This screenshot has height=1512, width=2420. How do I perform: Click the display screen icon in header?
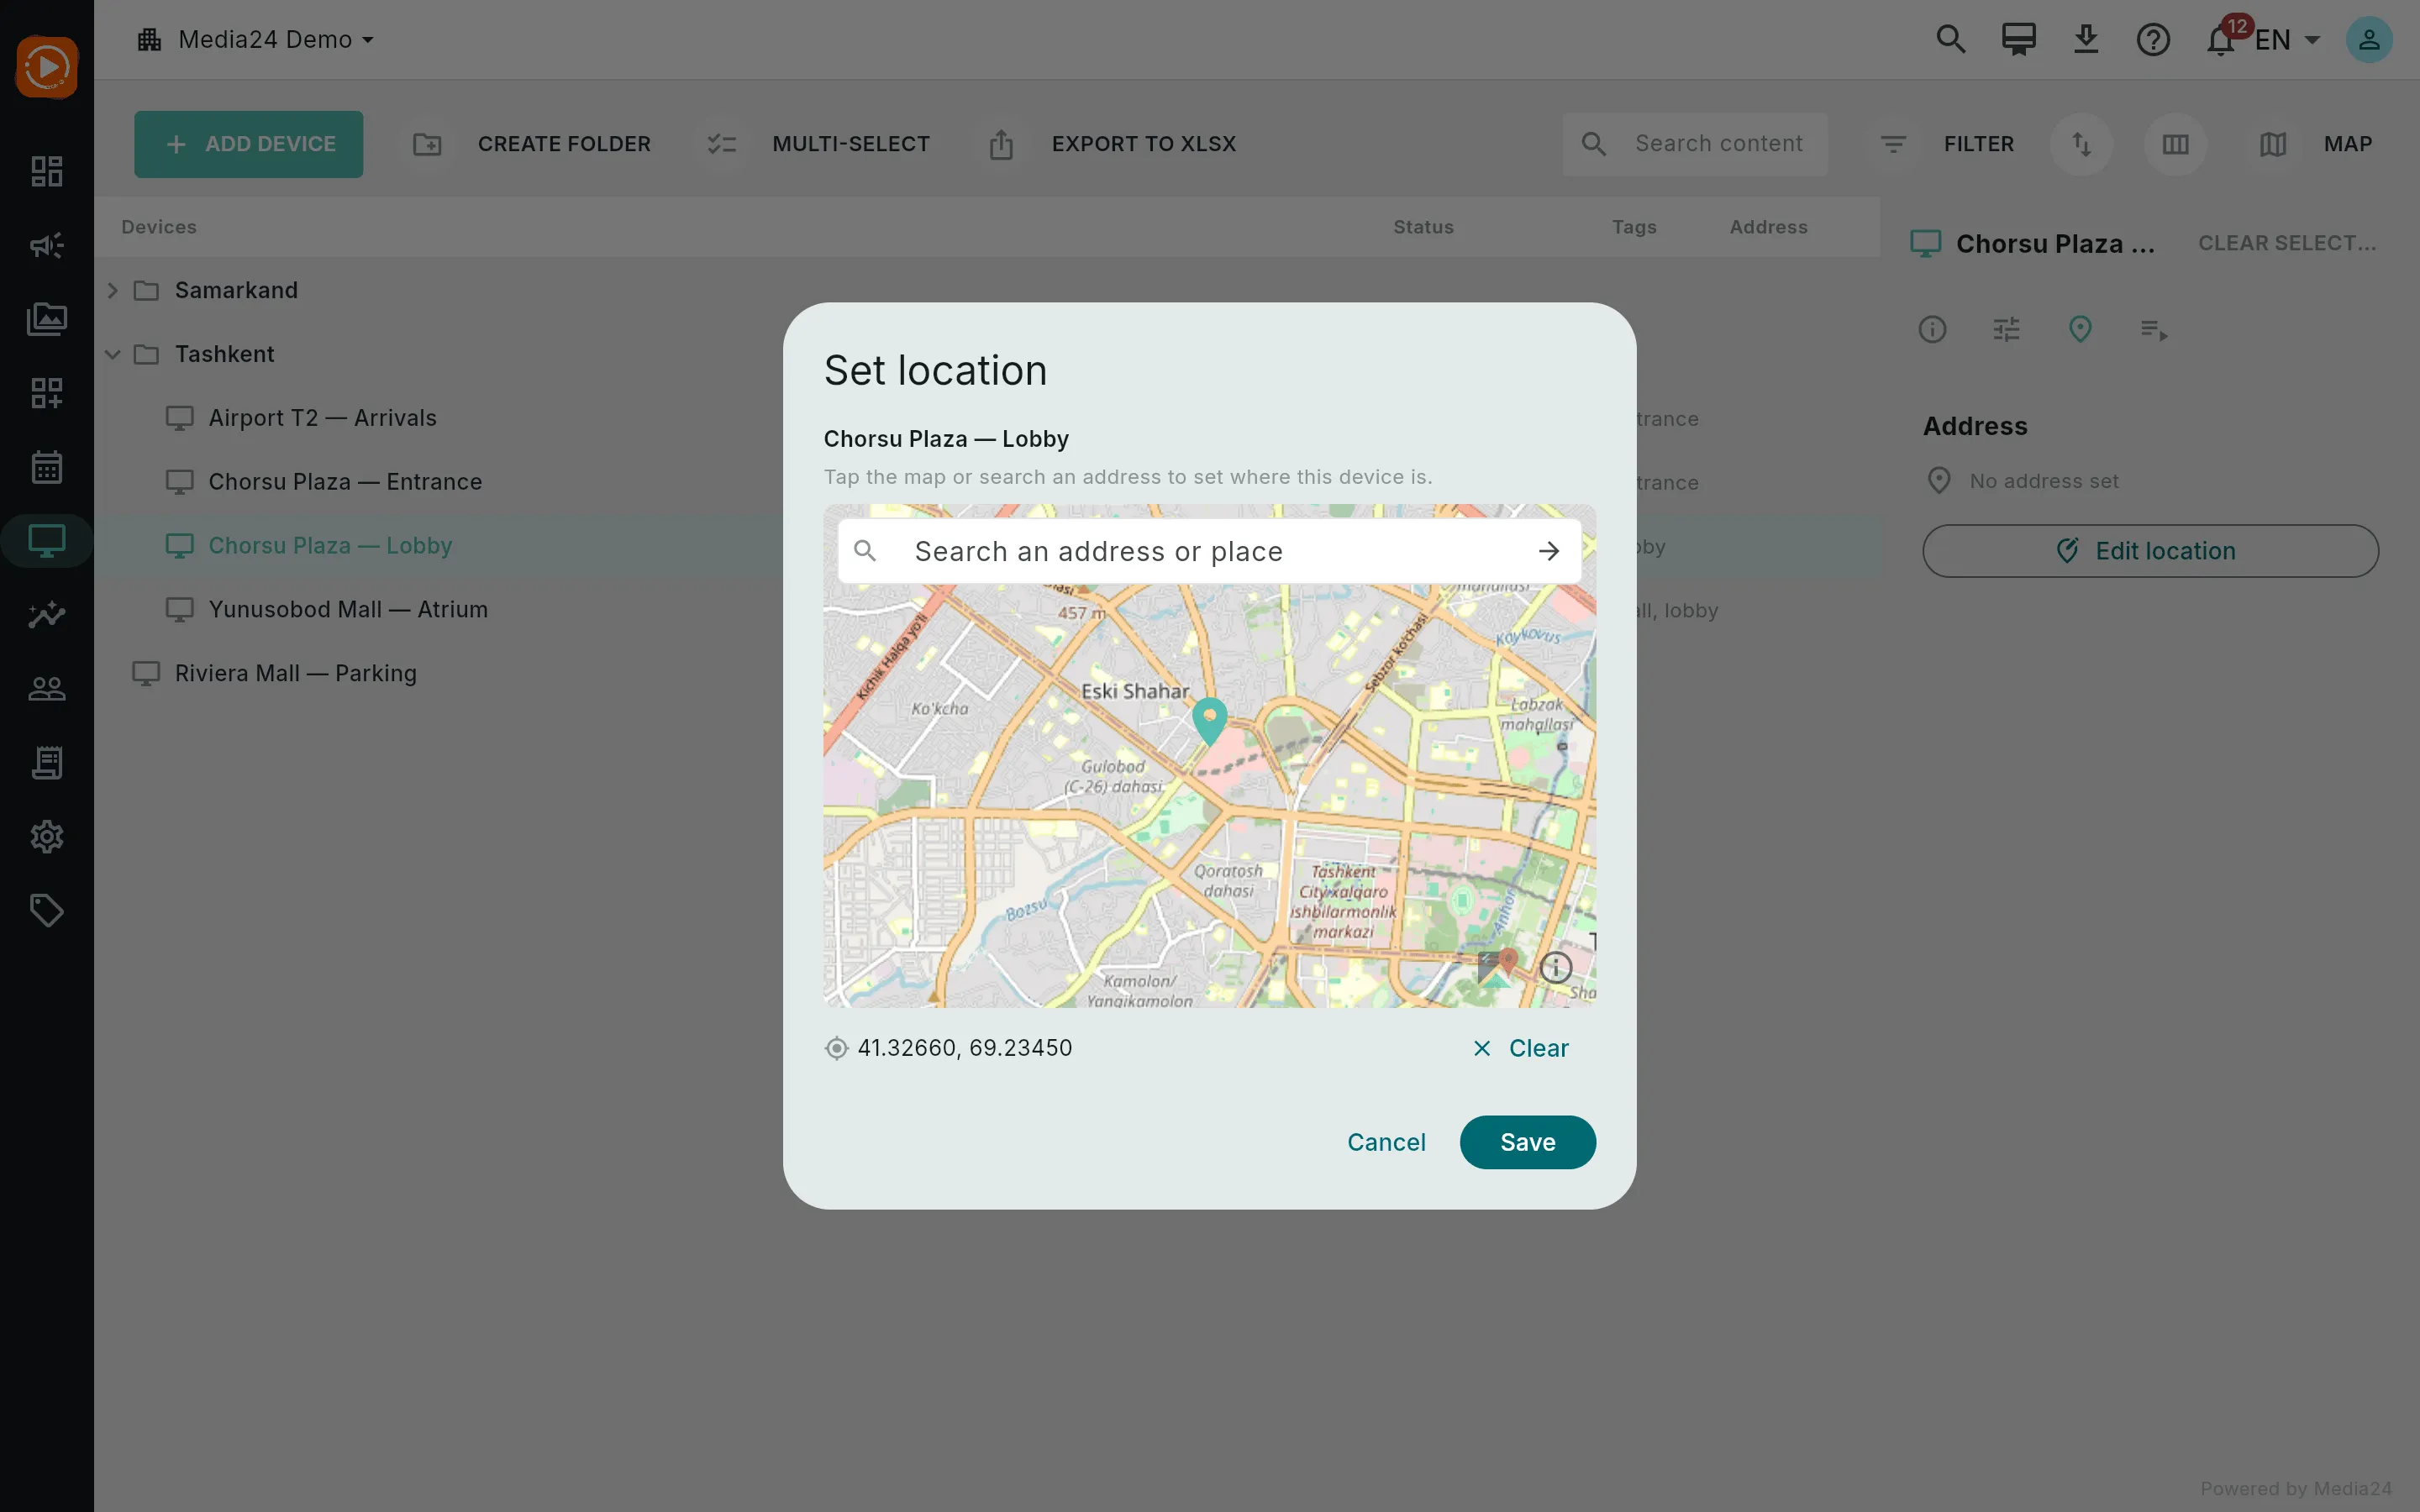click(2019, 39)
